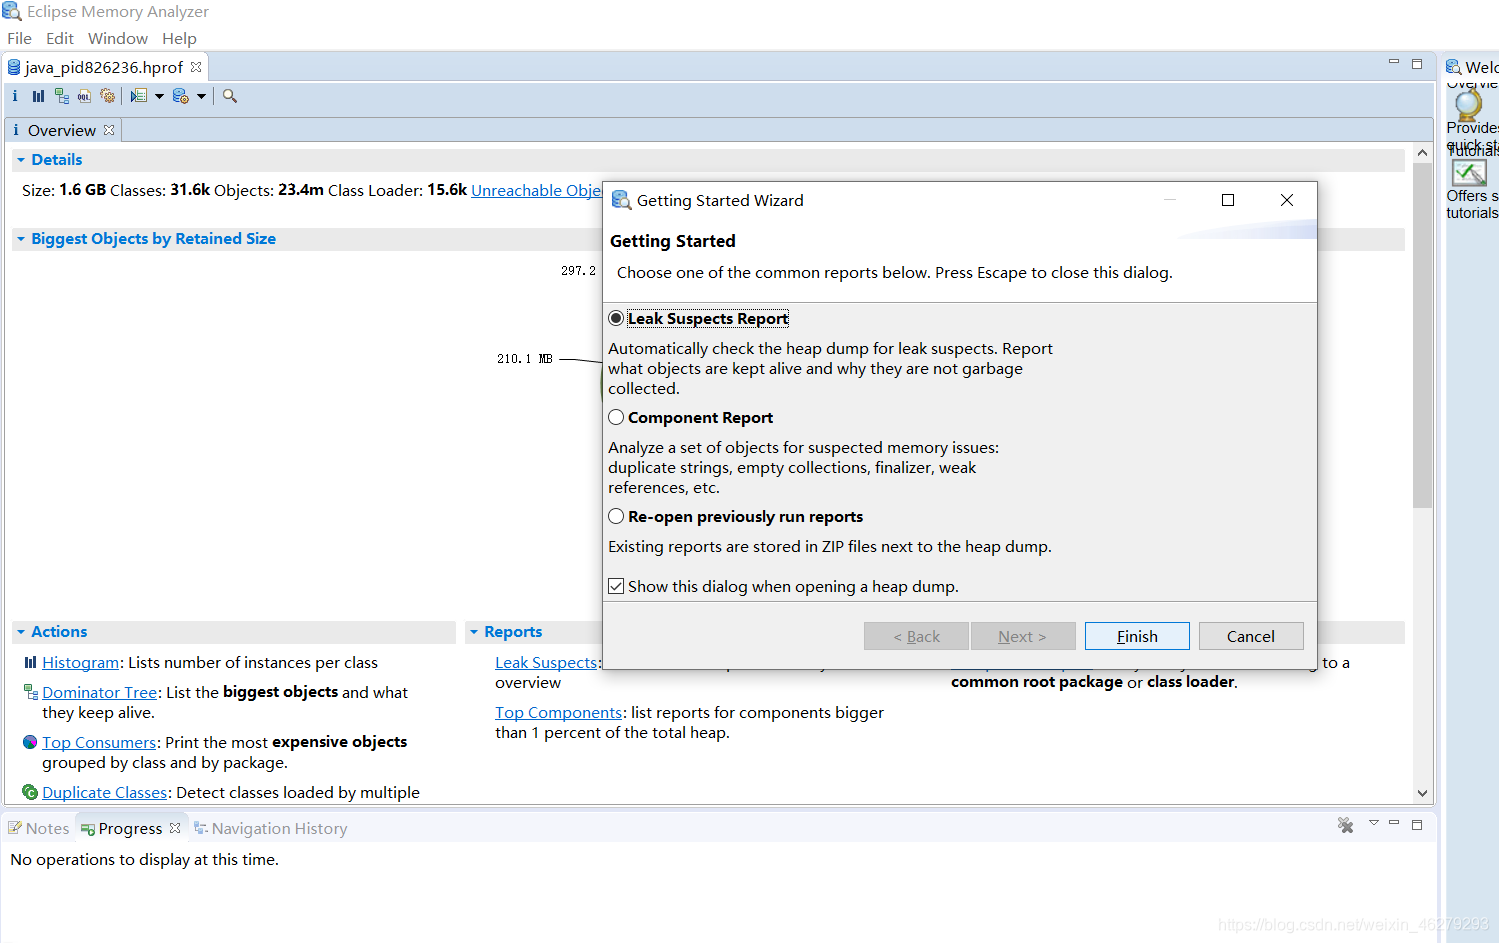
Task: Open the Top Components report link
Action: 559,712
